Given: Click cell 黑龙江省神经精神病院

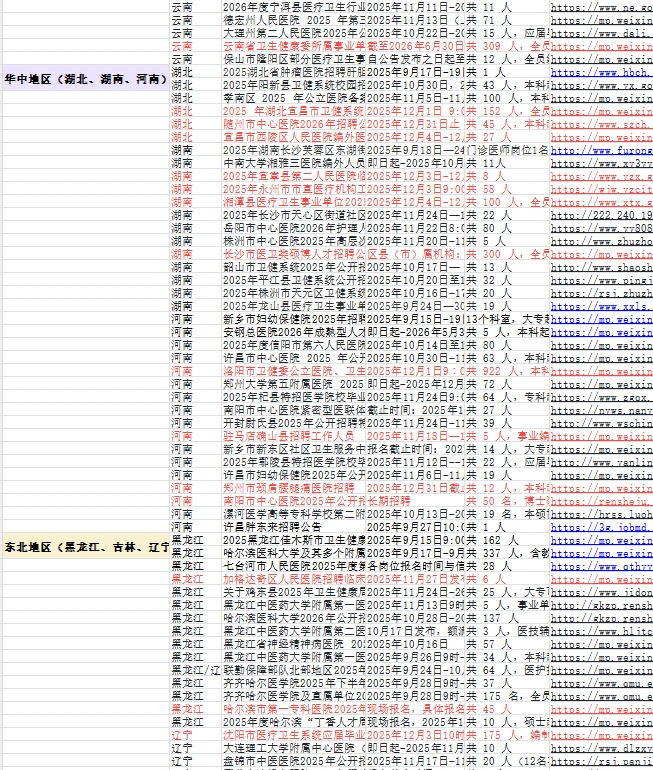Looking at the screenshot, I should [x=294, y=644].
